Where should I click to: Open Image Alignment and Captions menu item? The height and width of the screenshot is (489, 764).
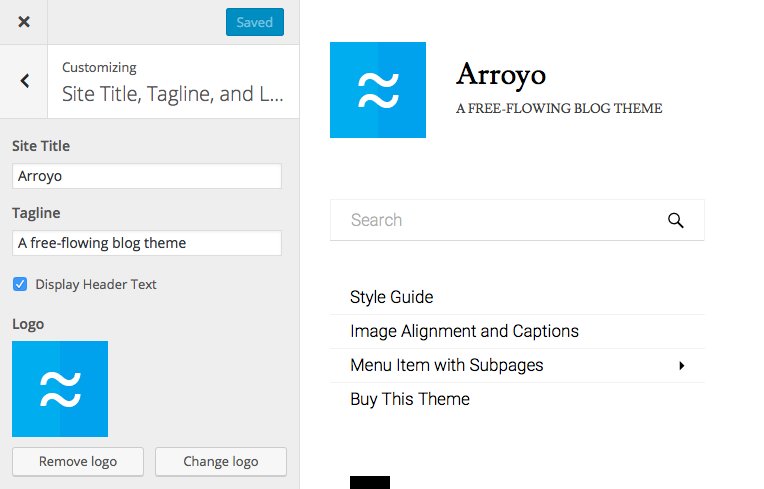[x=464, y=331]
